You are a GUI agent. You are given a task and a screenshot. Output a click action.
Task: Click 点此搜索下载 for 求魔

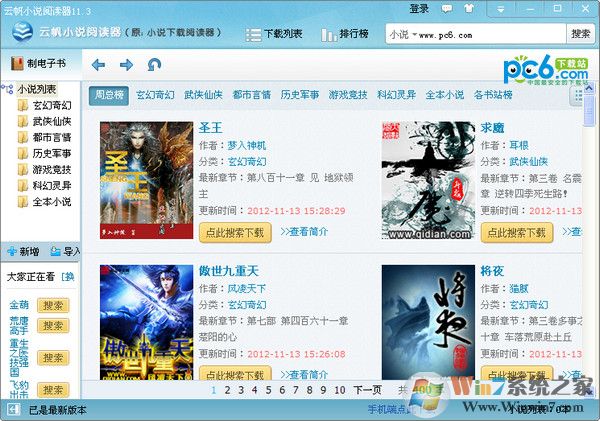point(517,233)
